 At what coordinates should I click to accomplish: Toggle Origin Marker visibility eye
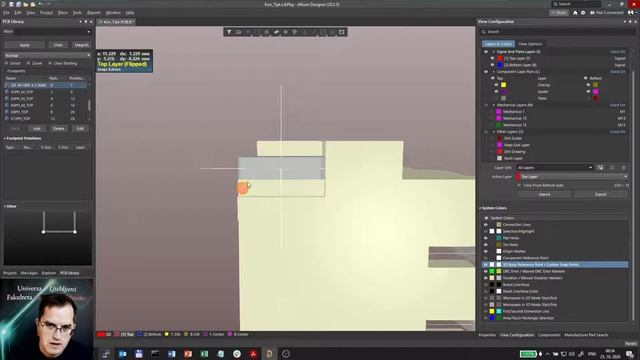pos(486,251)
